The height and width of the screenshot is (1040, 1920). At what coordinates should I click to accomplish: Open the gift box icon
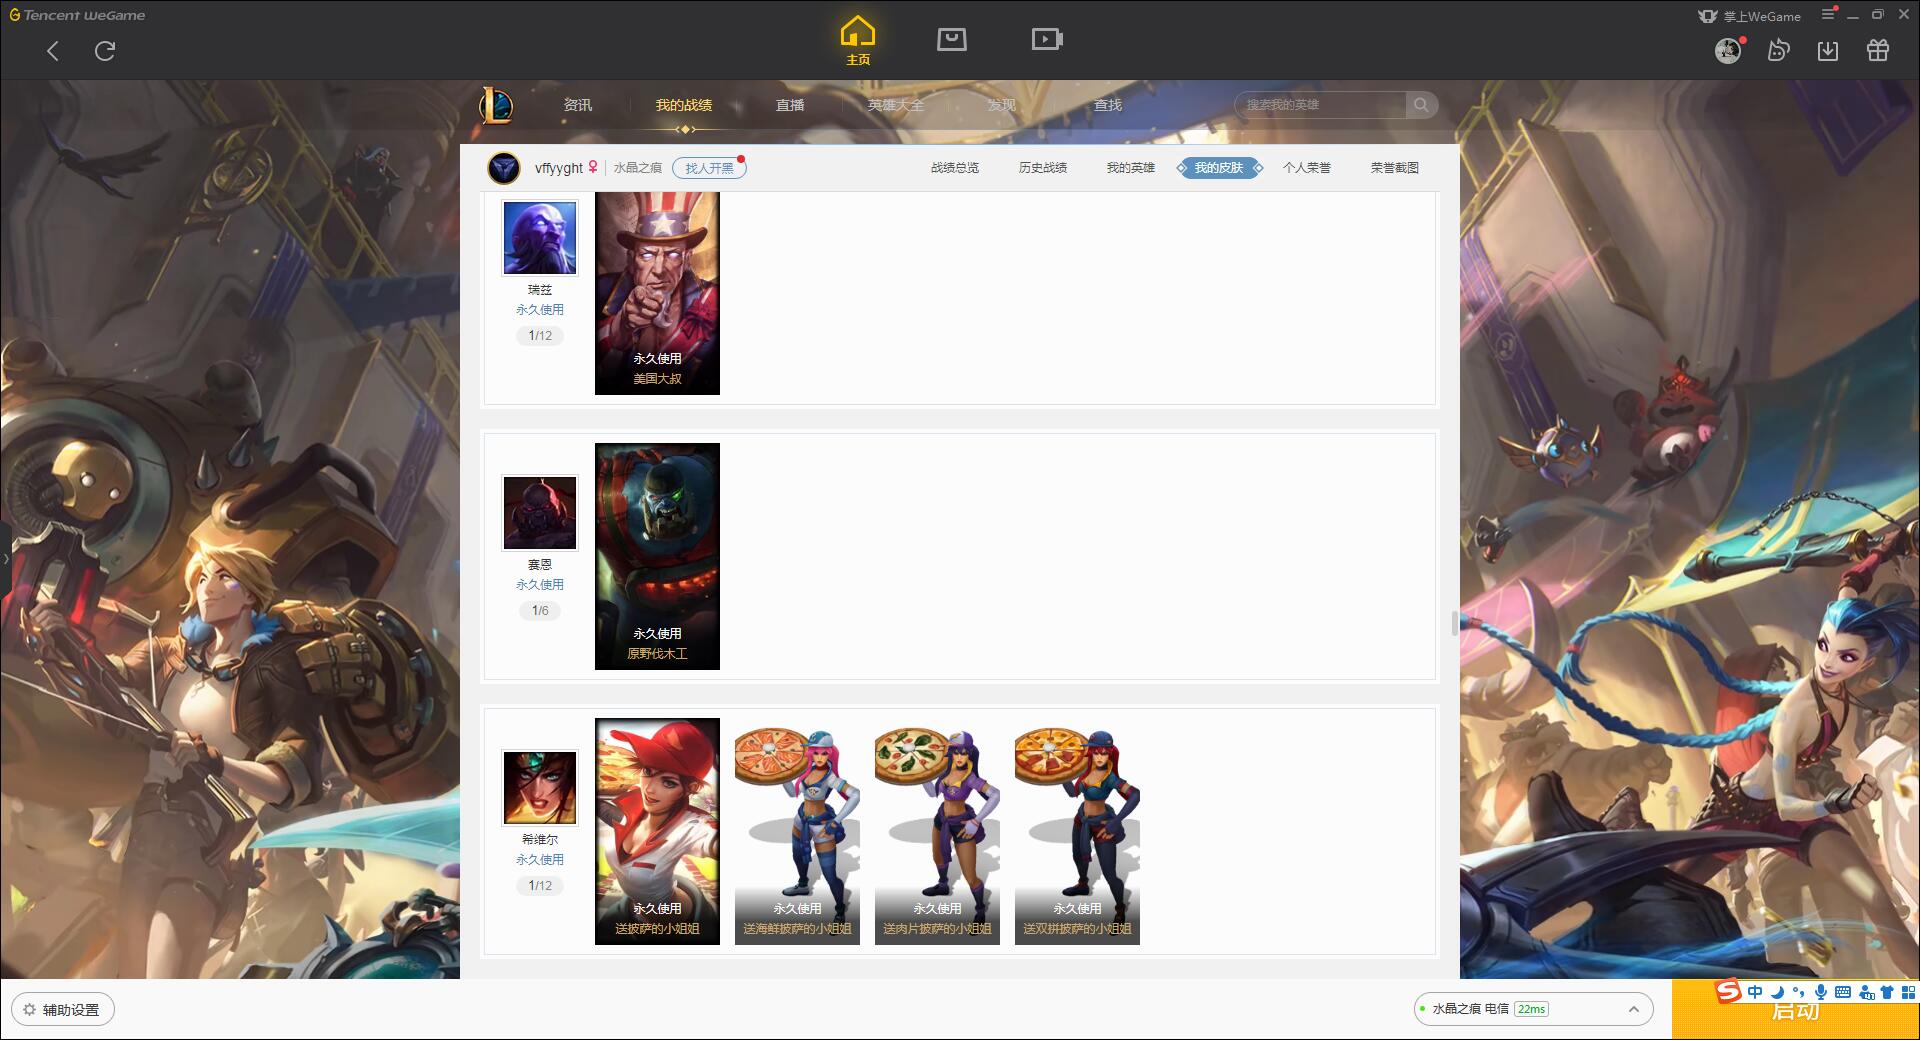coord(1878,50)
